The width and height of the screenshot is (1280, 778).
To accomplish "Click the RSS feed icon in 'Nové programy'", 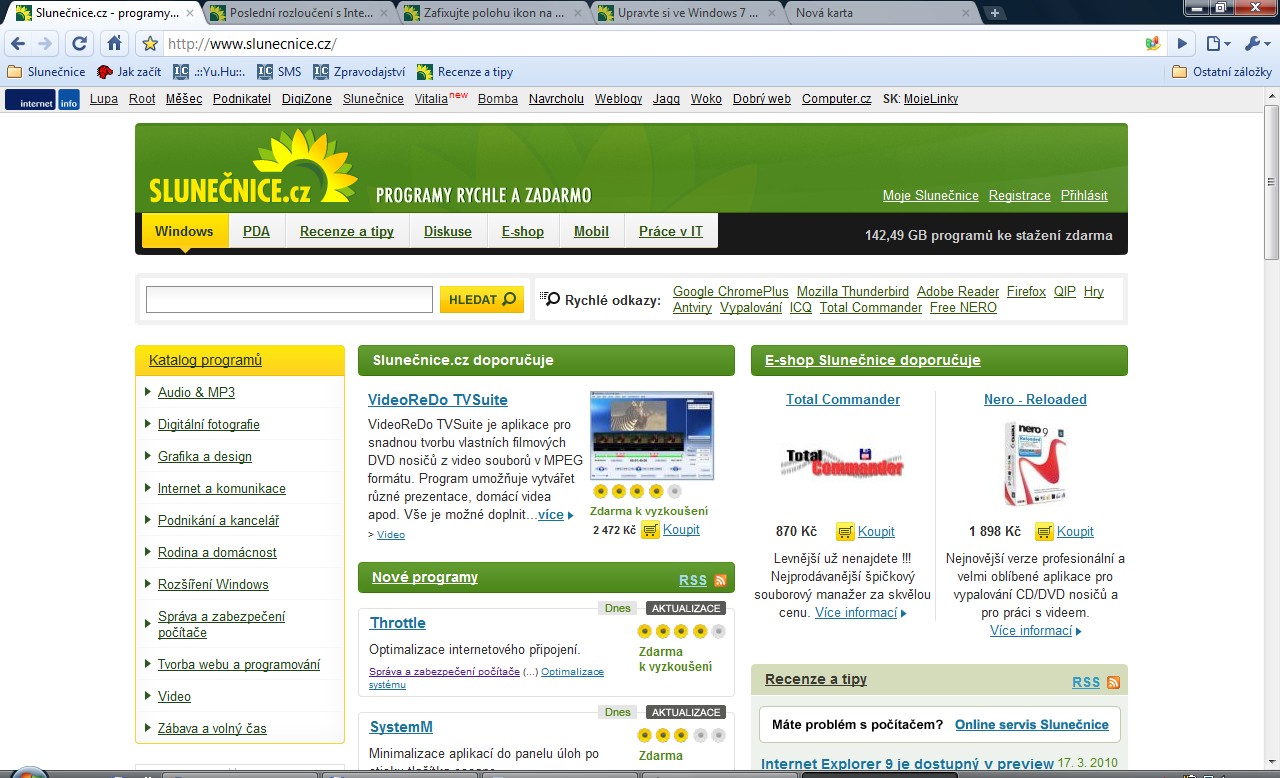I will point(720,580).
